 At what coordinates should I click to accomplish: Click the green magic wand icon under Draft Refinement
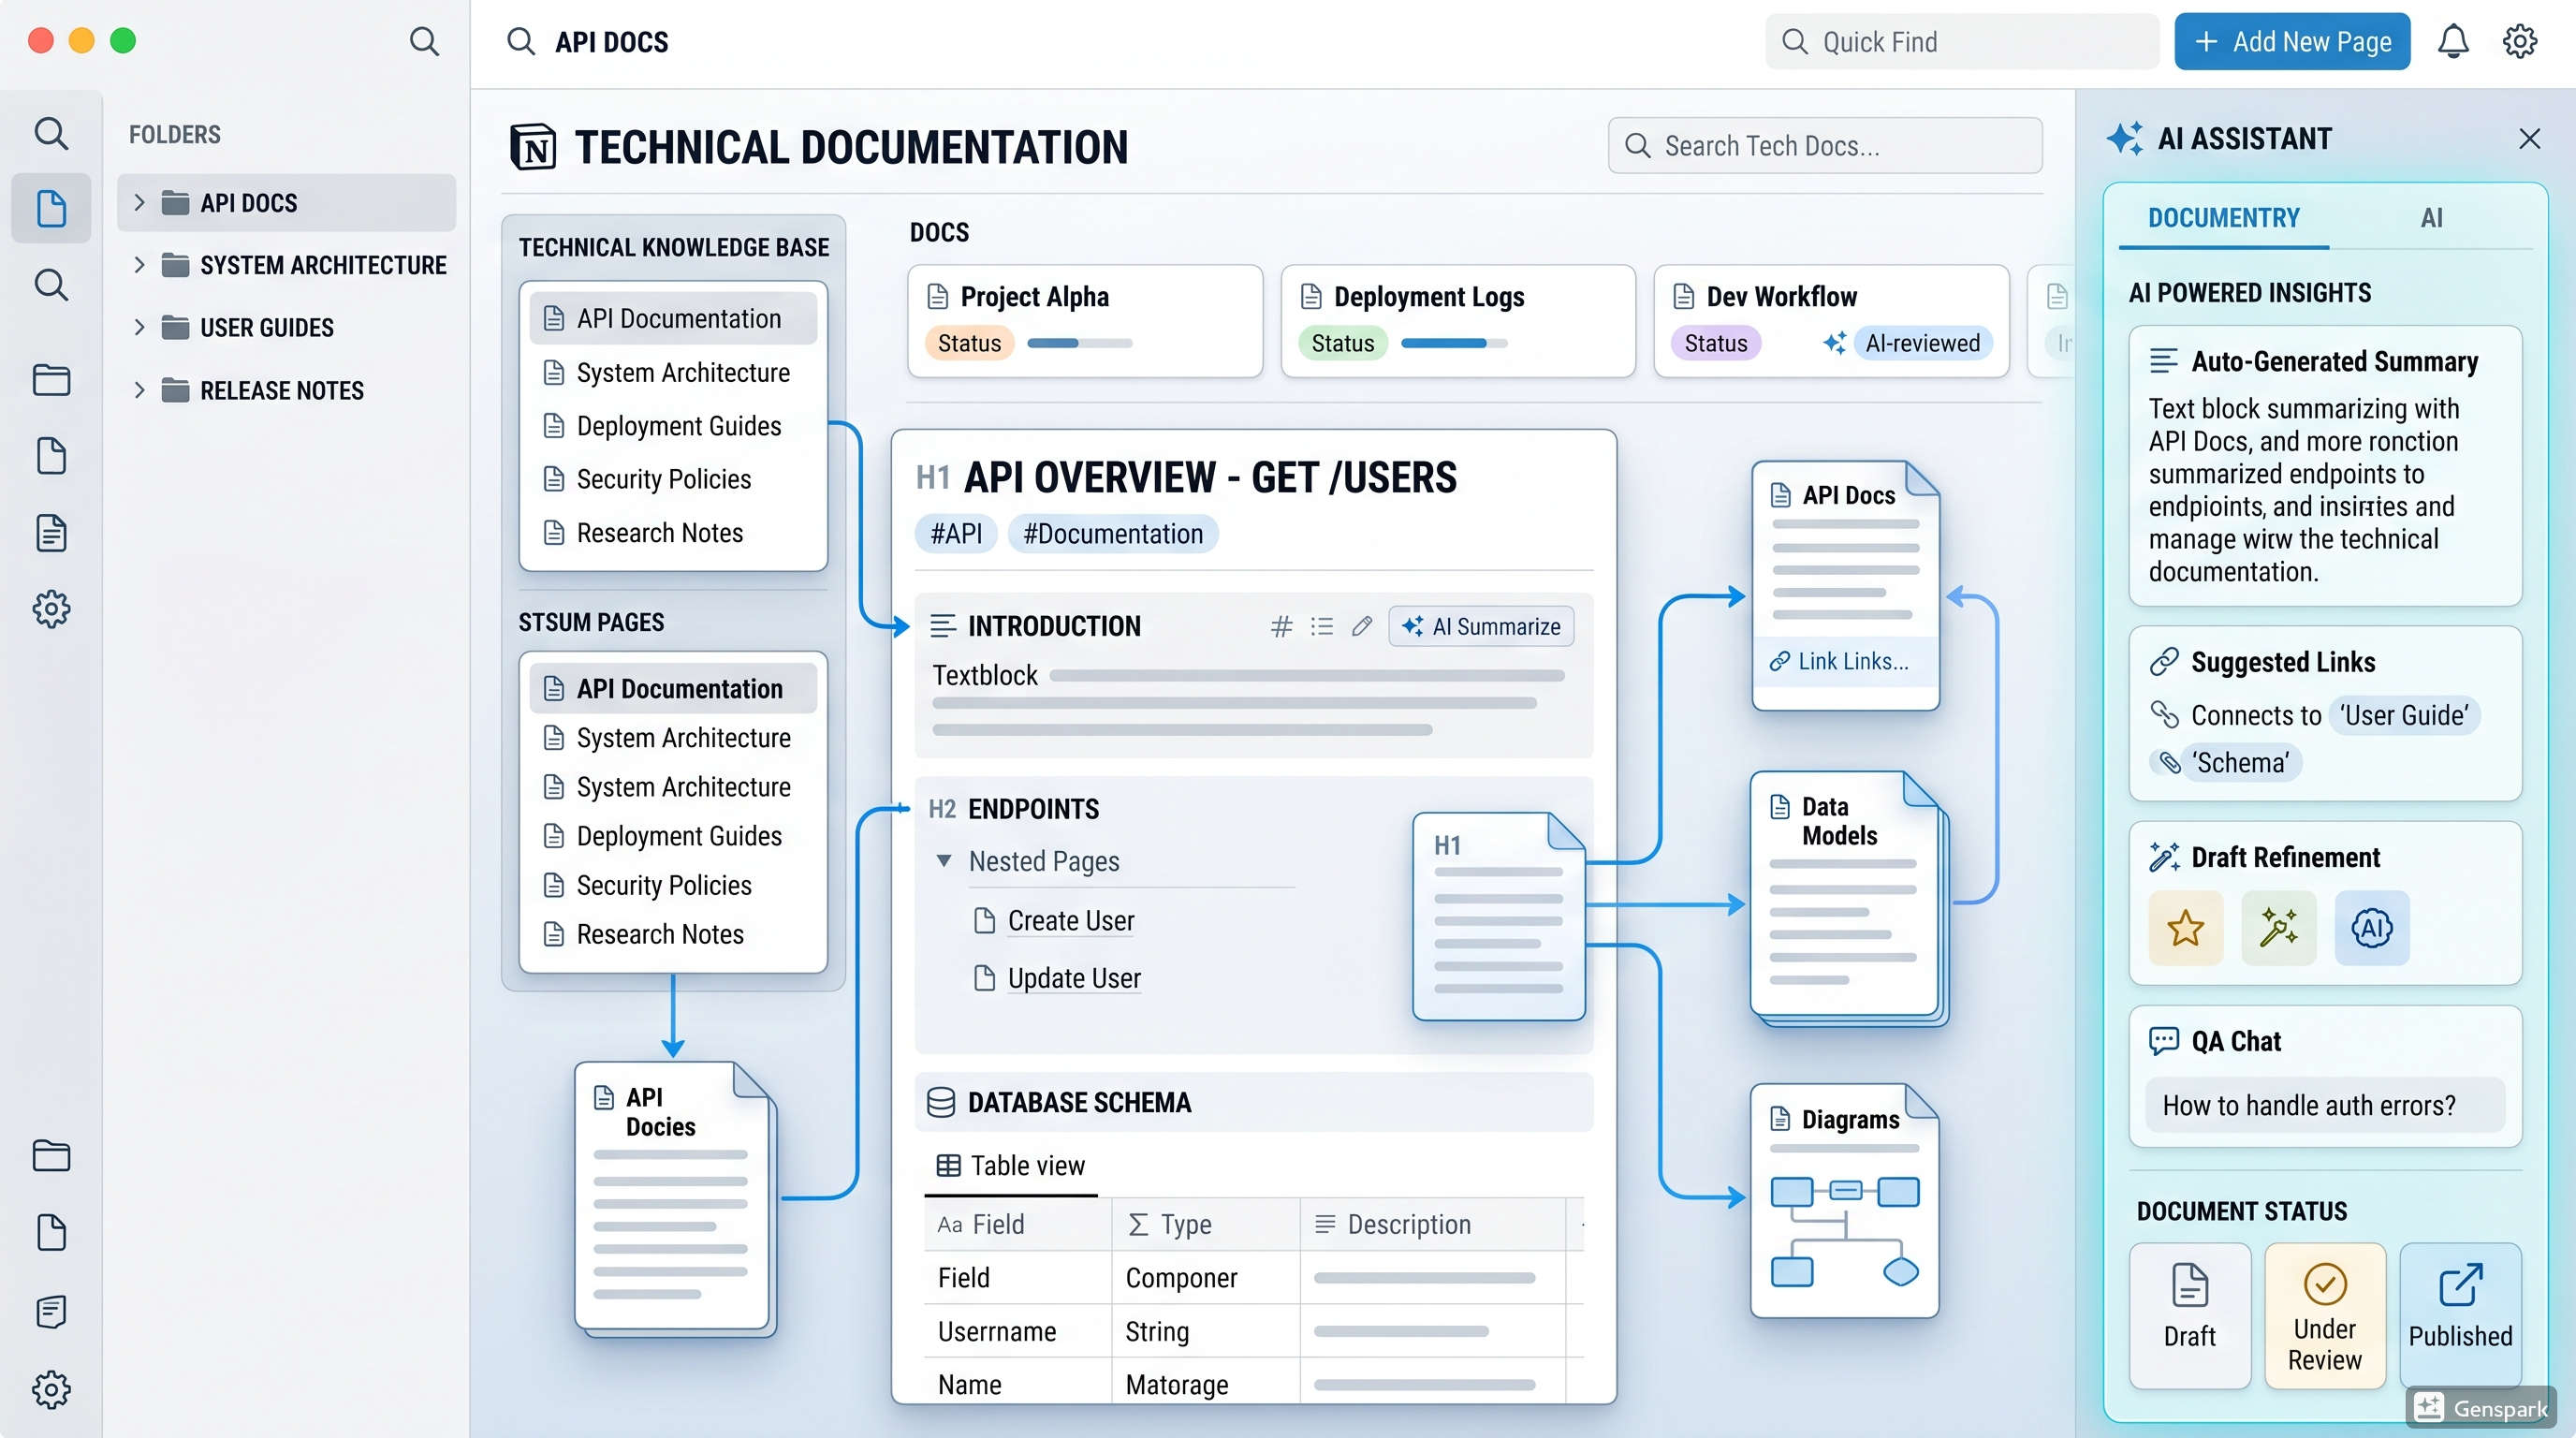(x=2278, y=927)
